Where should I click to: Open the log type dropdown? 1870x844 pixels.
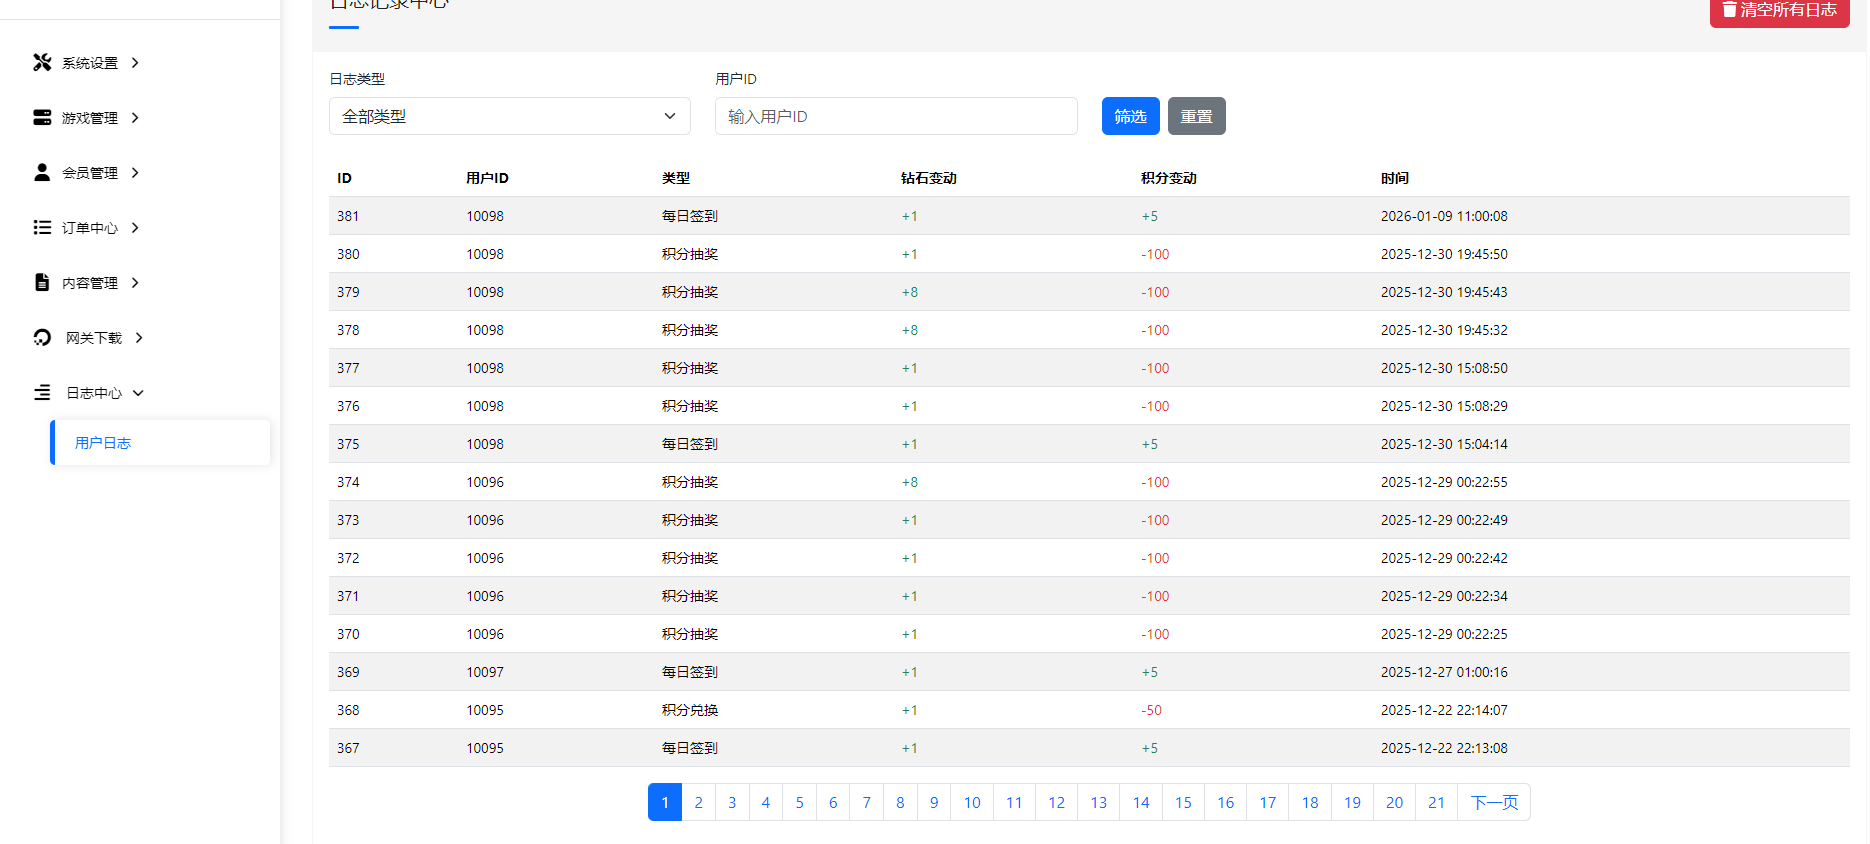(x=509, y=116)
